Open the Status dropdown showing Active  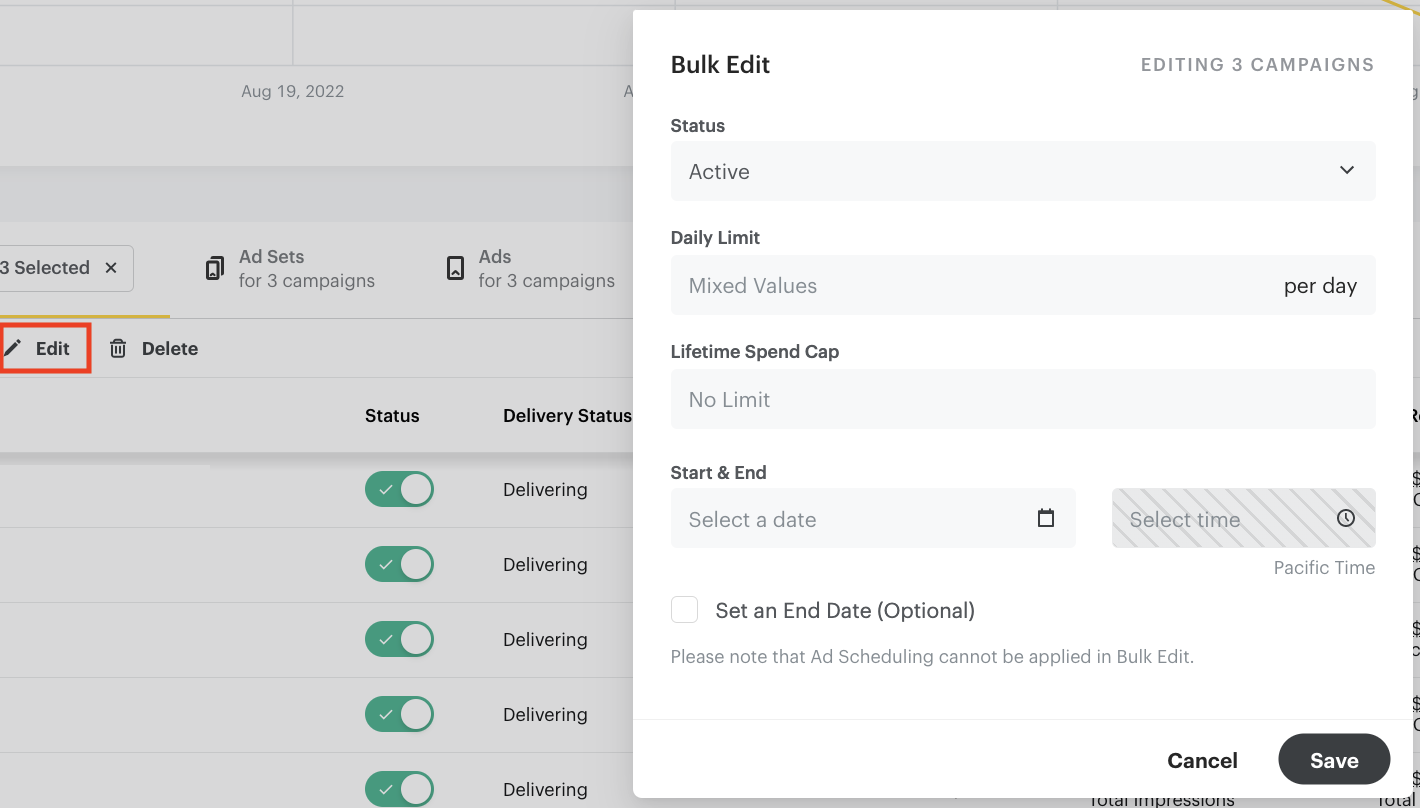click(1022, 171)
